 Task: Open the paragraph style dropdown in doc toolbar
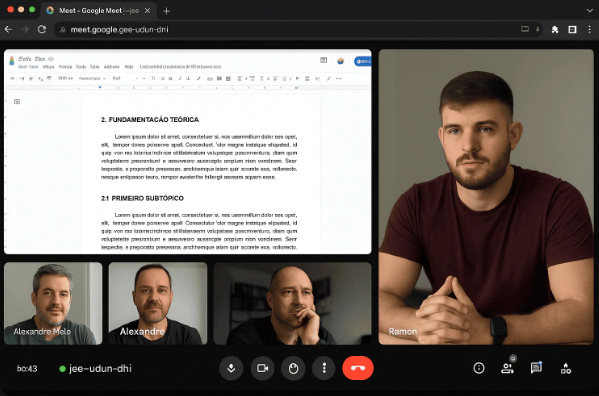92,78
